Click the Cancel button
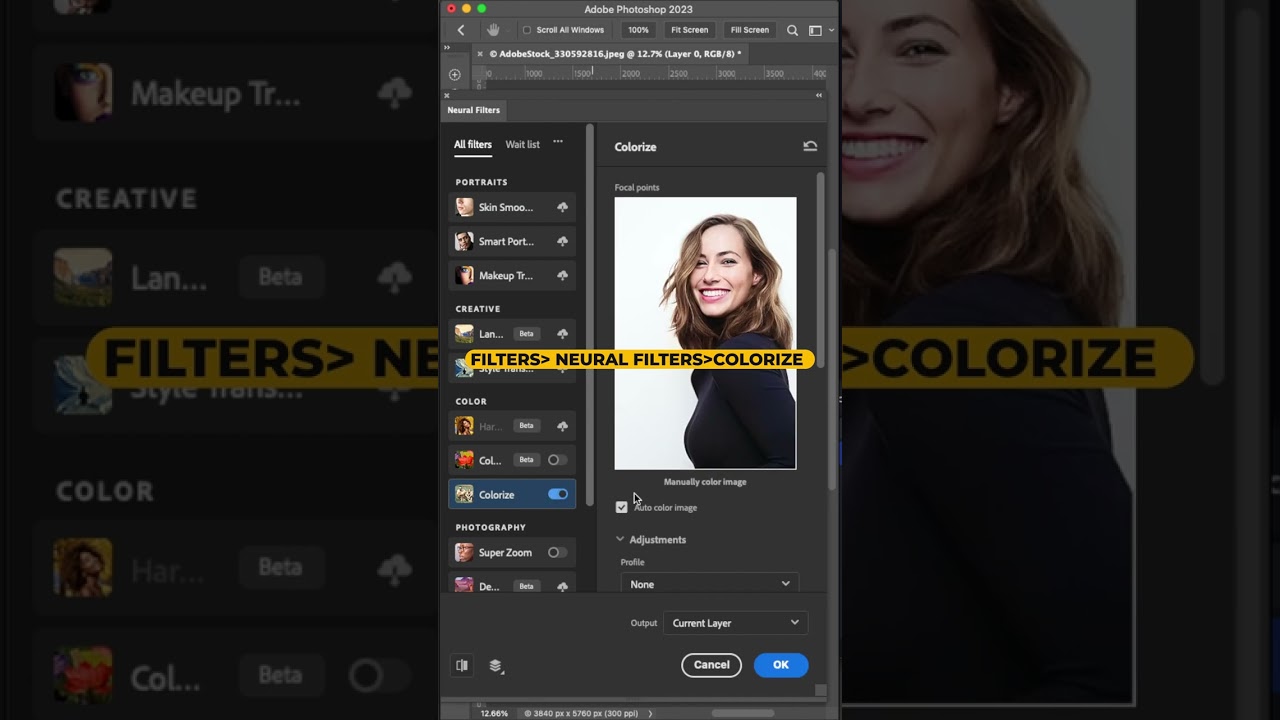The image size is (1280, 720). click(711, 665)
